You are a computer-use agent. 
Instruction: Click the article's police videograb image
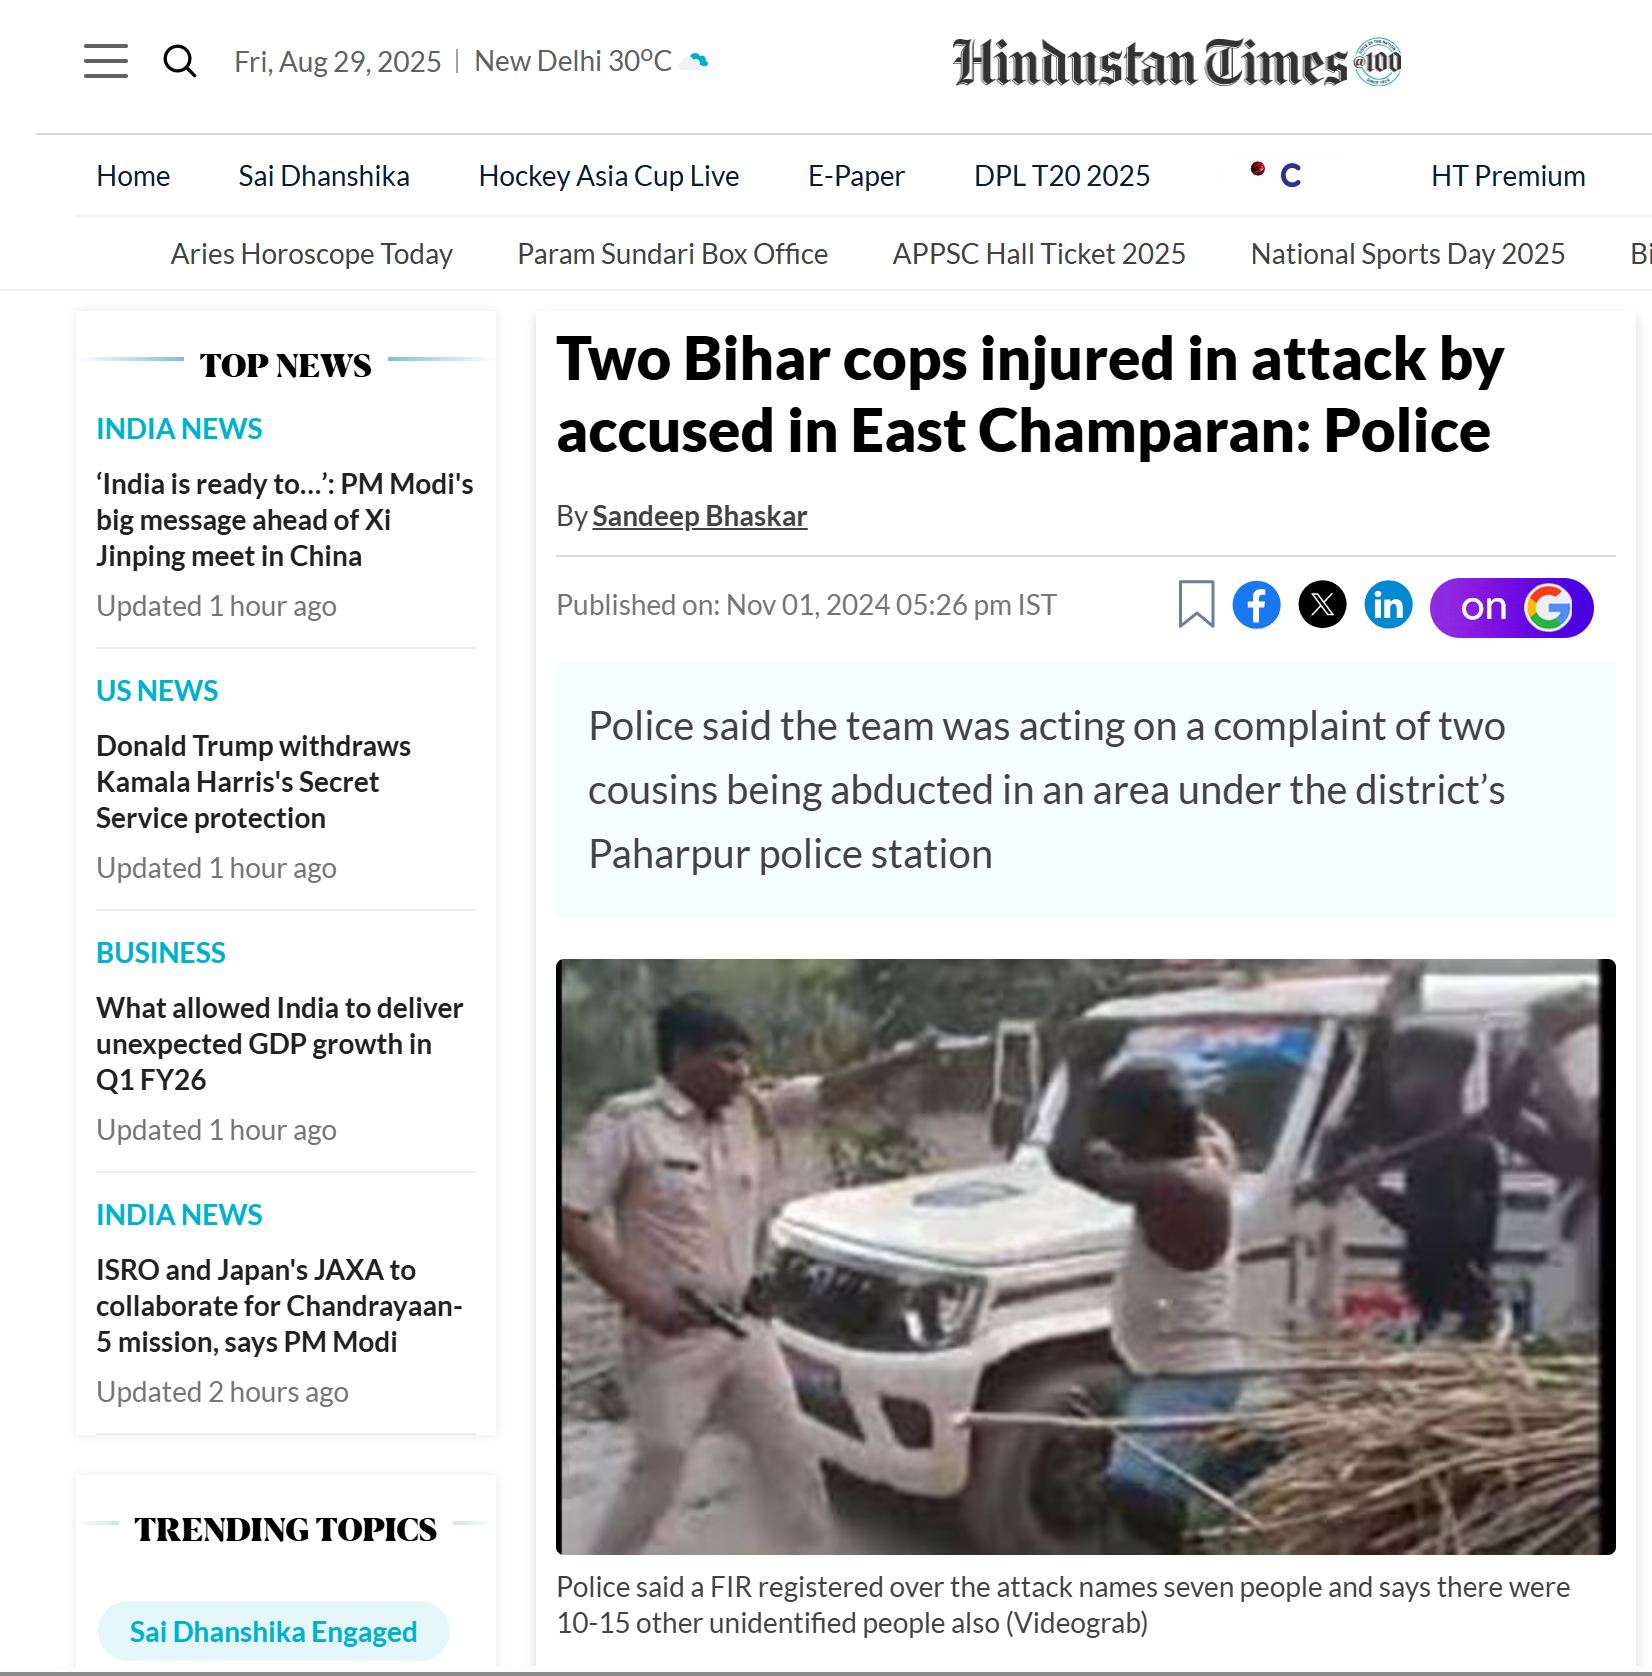pyautogui.click(x=1085, y=1256)
